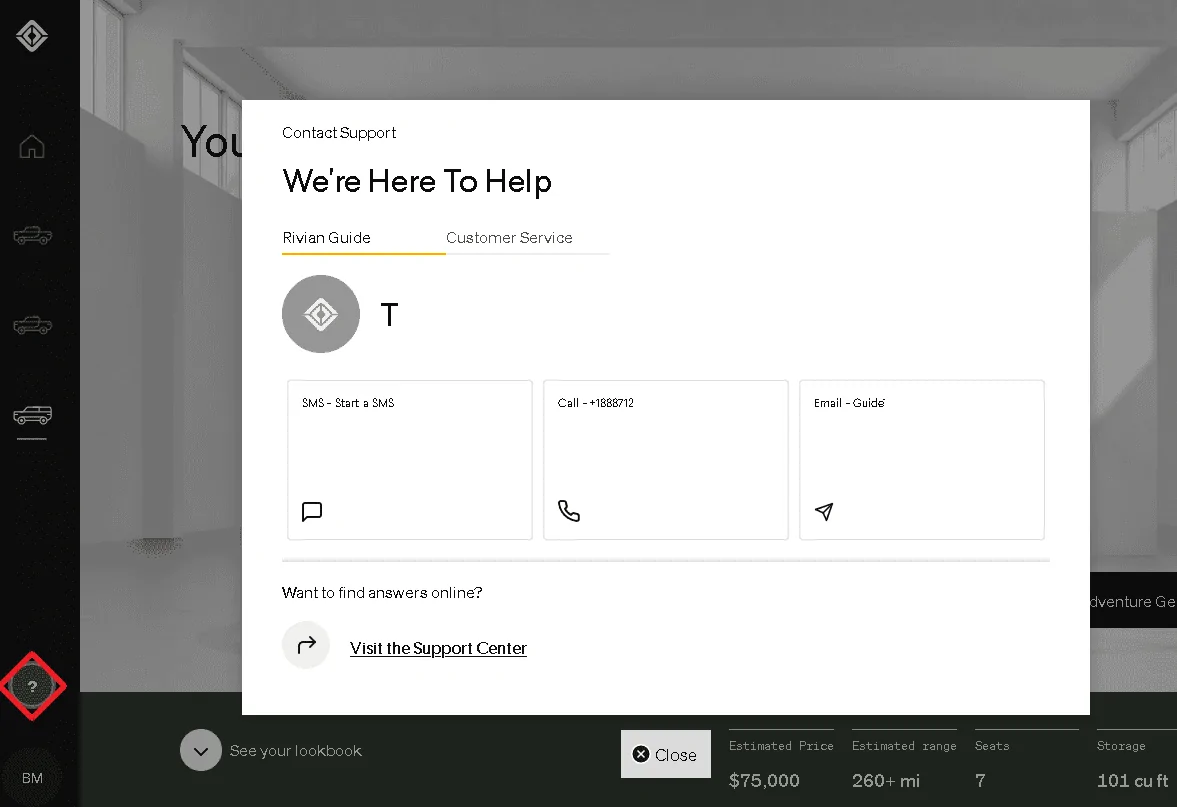Click the Rivian Guide avatar circle
Image resolution: width=1177 pixels, height=807 pixels.
coord(321,314)
